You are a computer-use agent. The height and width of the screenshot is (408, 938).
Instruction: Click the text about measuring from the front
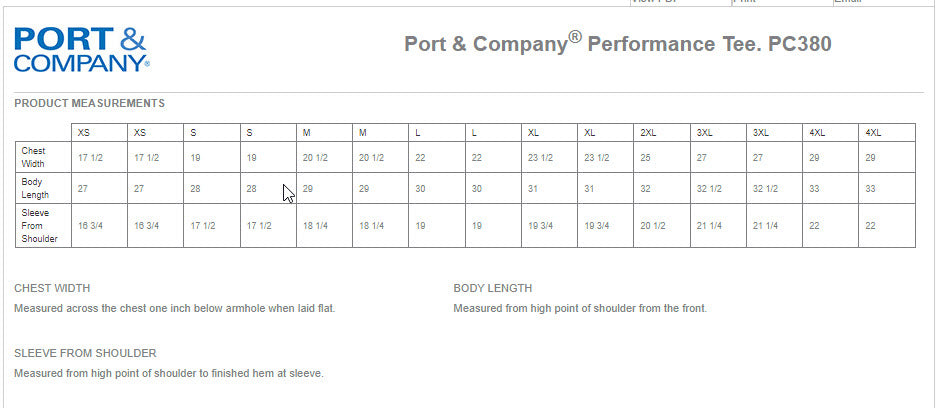[x=580, y=308]
